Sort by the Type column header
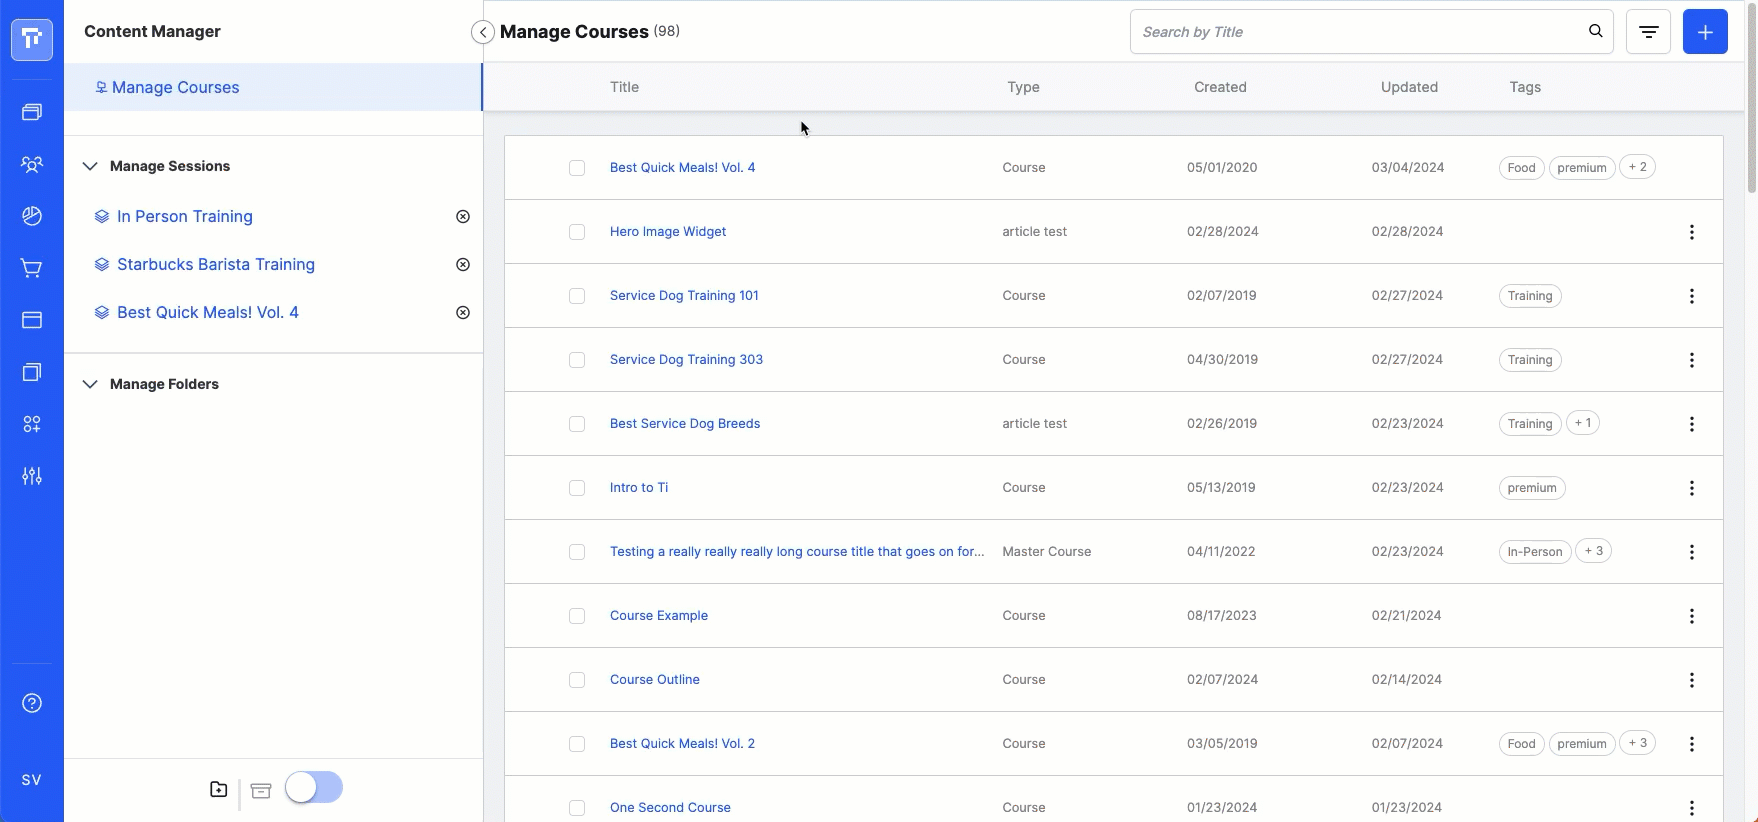Screen dimensions: 1758x822 coord(1023,87)
